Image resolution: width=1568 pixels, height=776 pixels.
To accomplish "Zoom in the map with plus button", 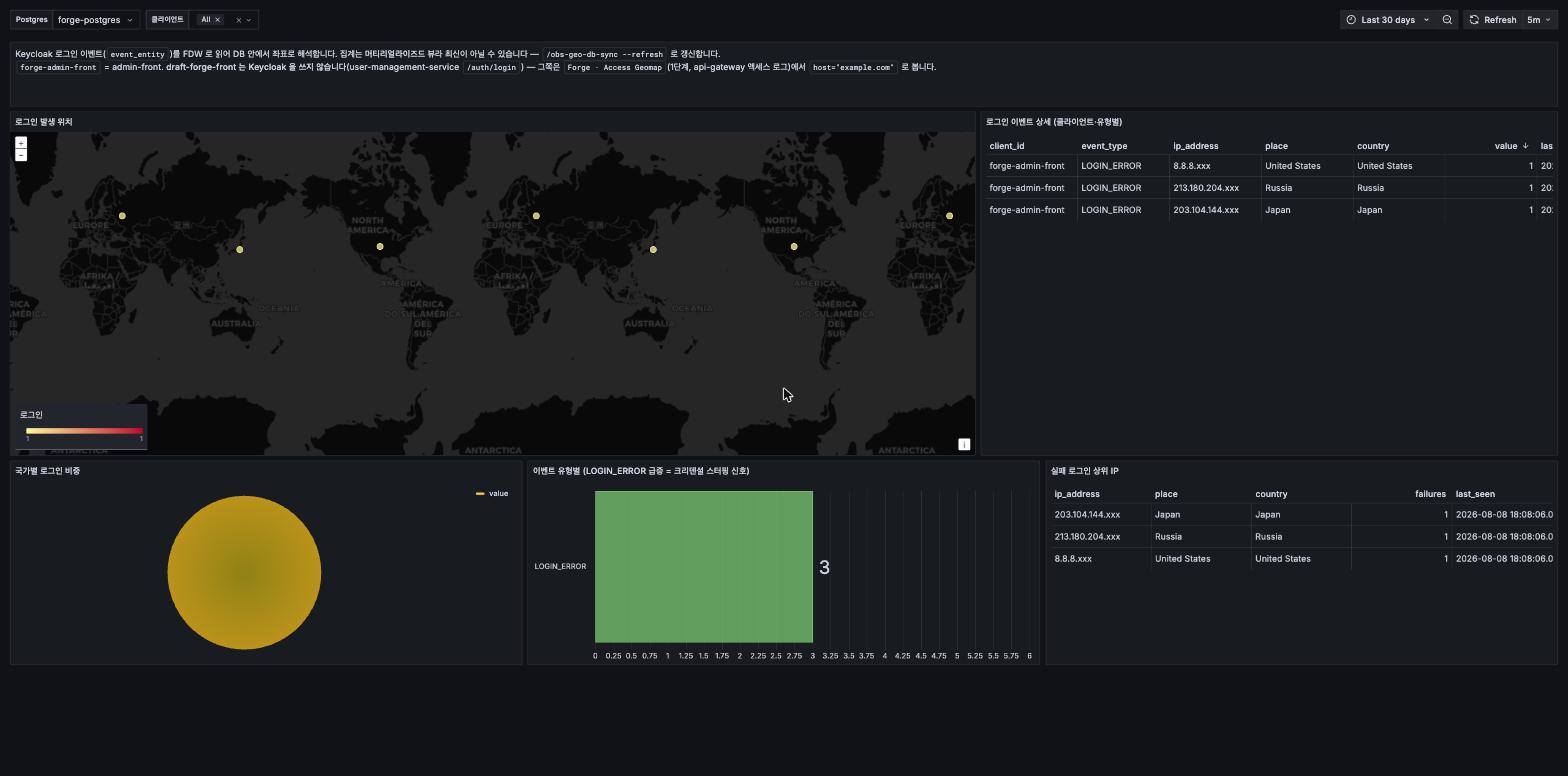I will tap(21, 143).
